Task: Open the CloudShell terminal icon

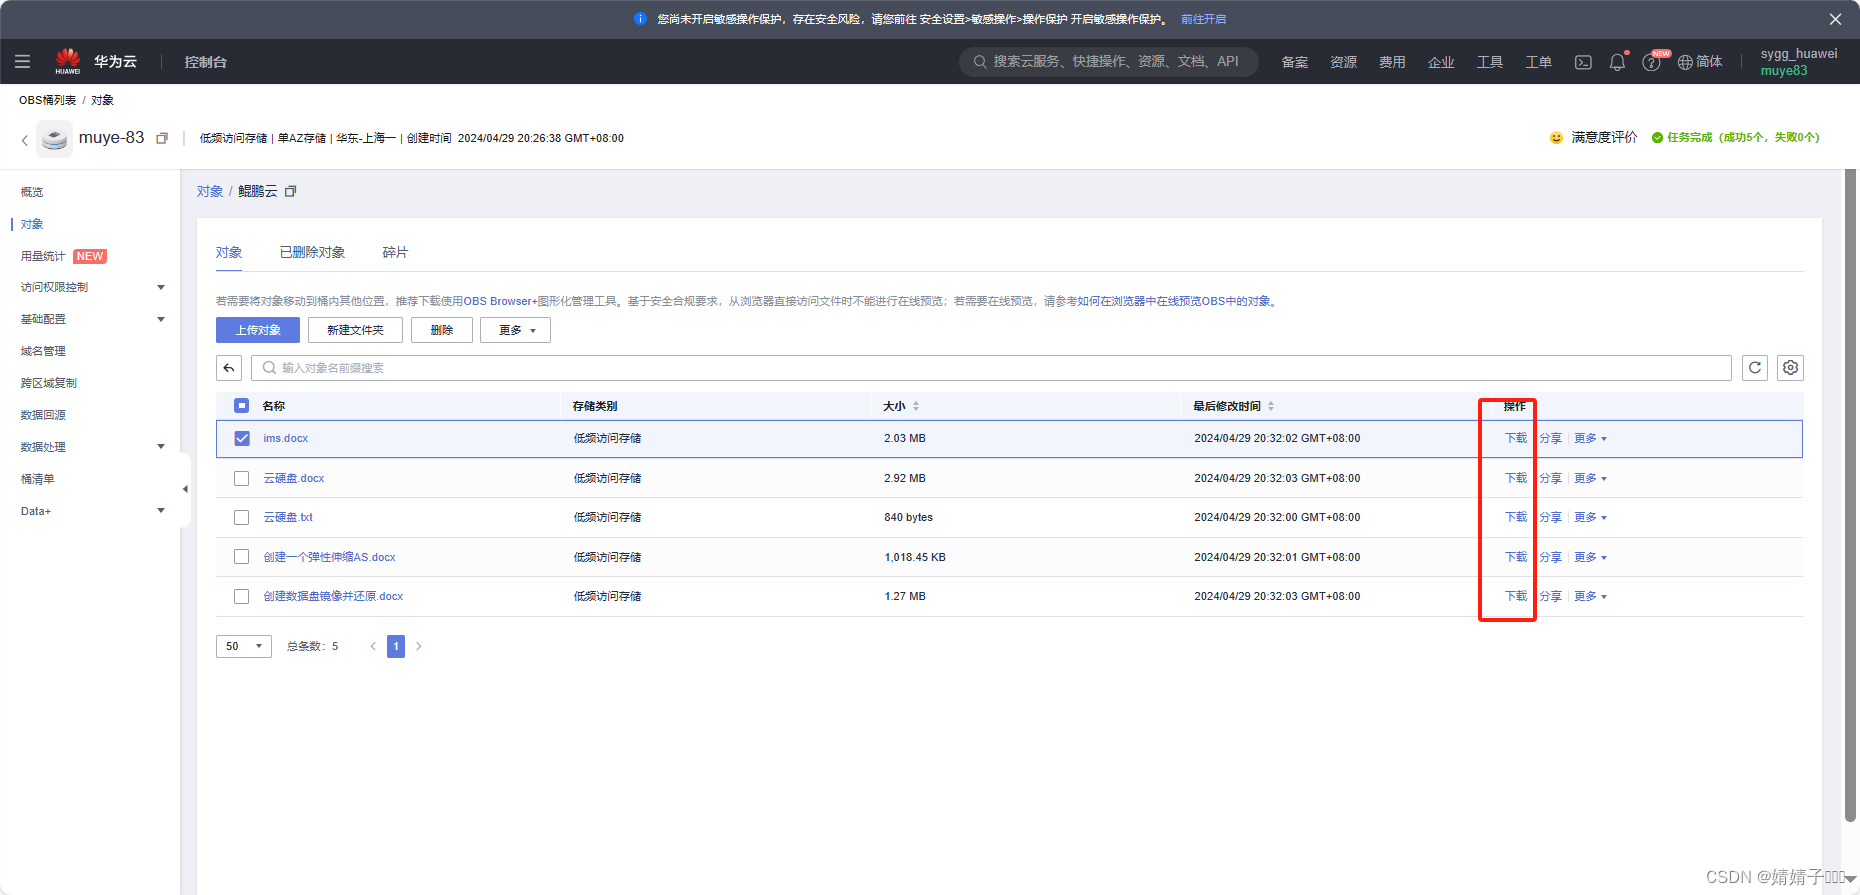Action: pos(1583,62)
